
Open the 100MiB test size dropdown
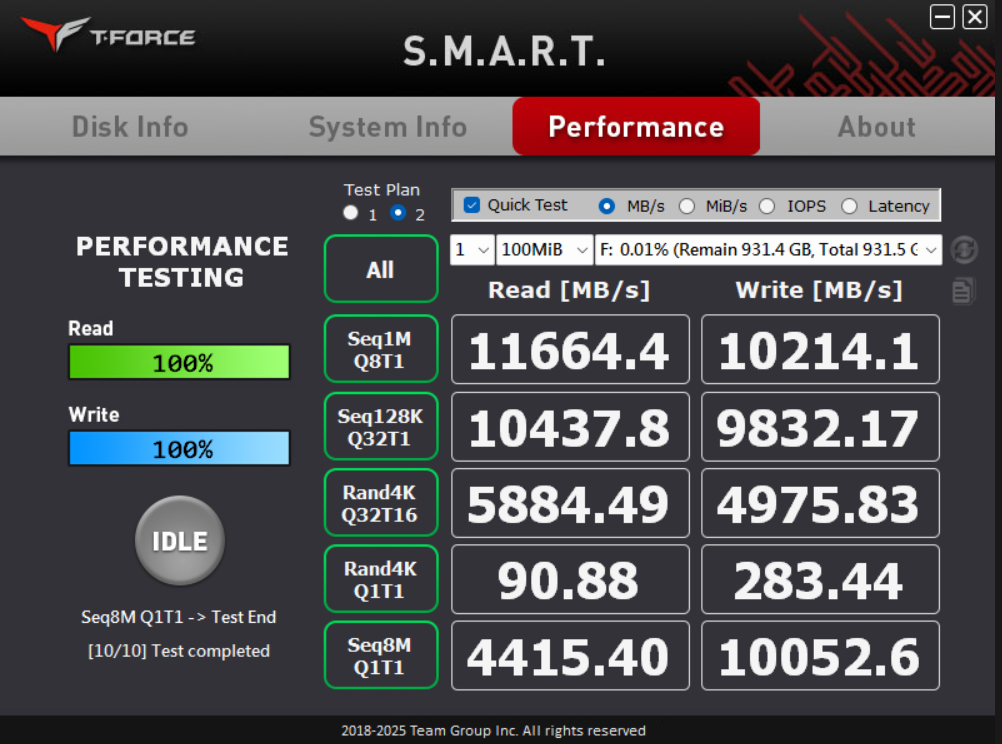tap(545, 249)
